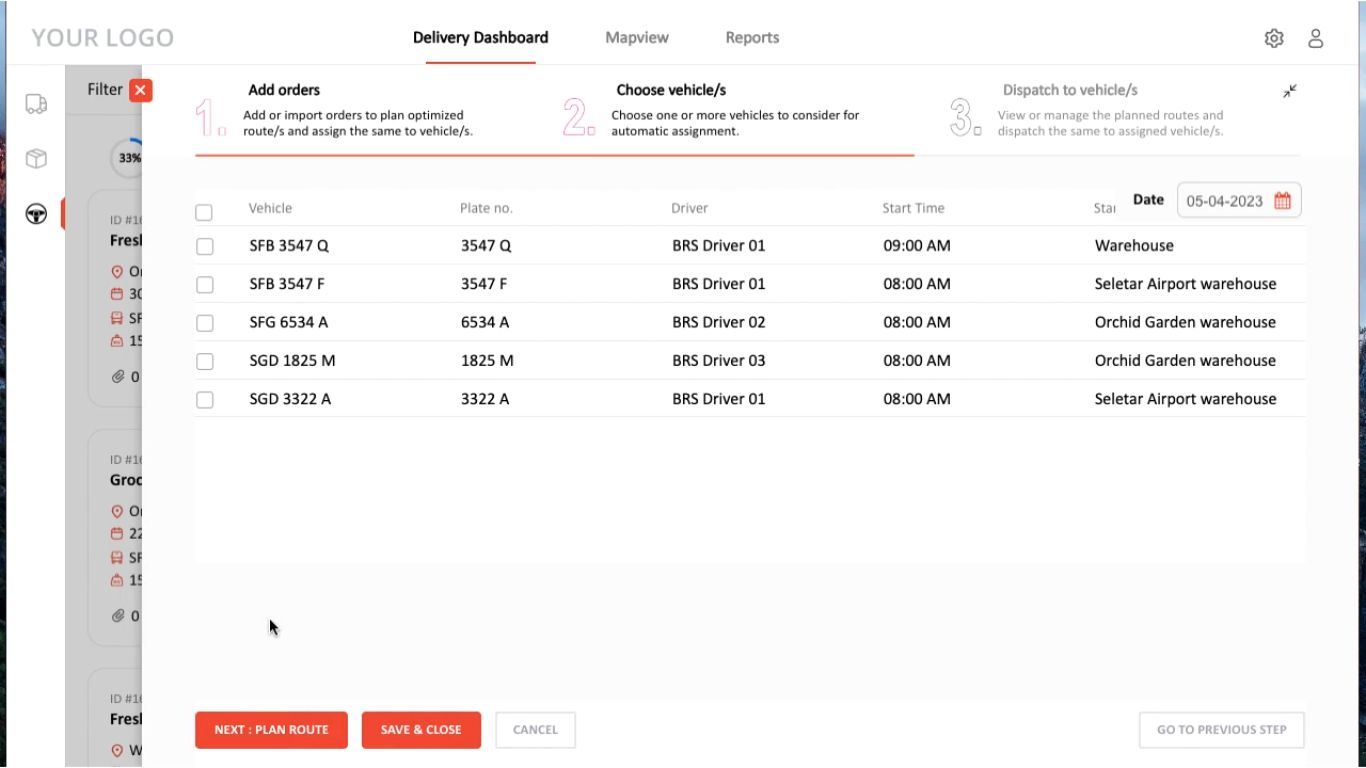The height and width of the screenshot is (768, 1366).
Task: Click the date field 05-04-2023
Action: pyautogui.click(x=1224, y=201)
